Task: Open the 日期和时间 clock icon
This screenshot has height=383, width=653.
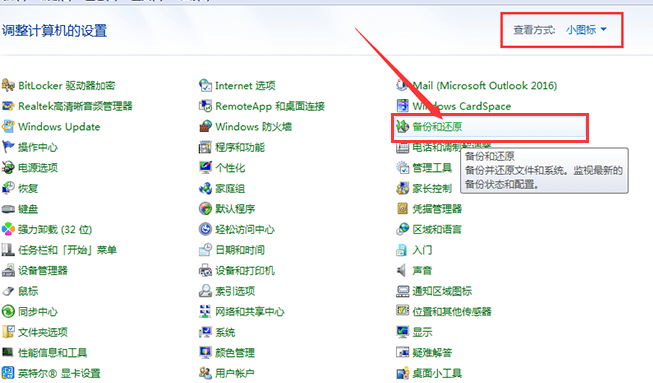Action: 205,250
